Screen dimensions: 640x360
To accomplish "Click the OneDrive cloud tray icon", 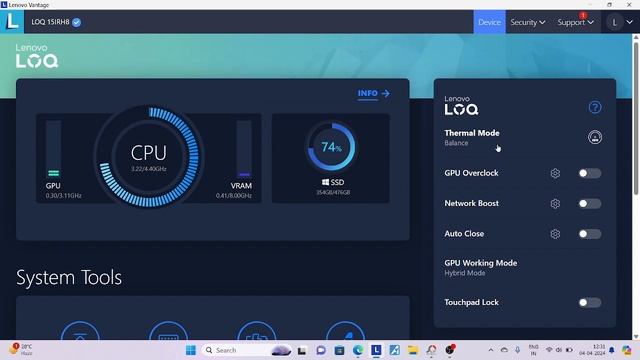I will (x=504, y=350).
